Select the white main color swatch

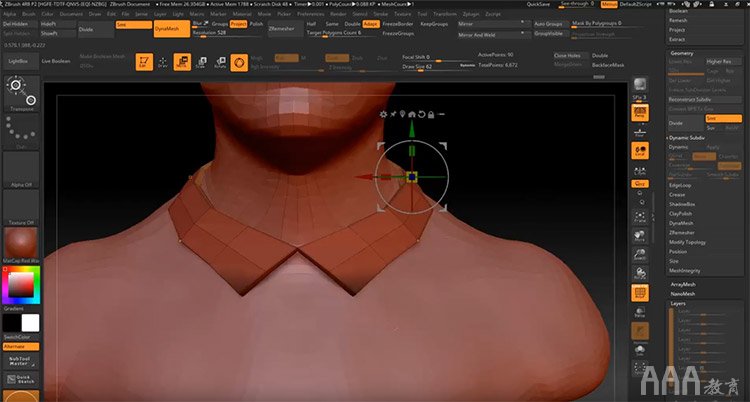[x=31, y=323]
